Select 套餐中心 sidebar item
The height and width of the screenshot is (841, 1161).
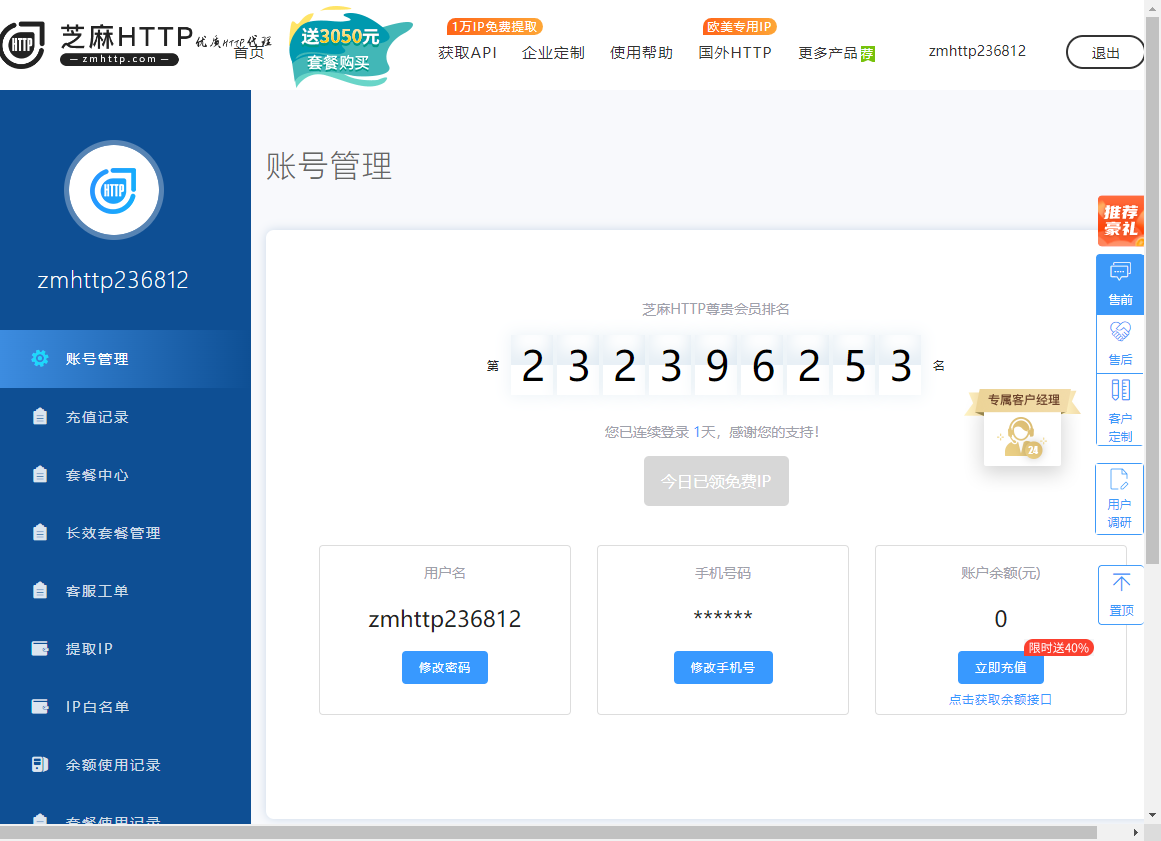(125, 475)
